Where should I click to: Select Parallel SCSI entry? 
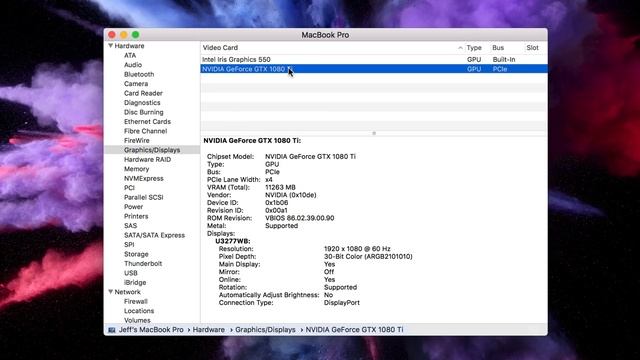(143, 197)
